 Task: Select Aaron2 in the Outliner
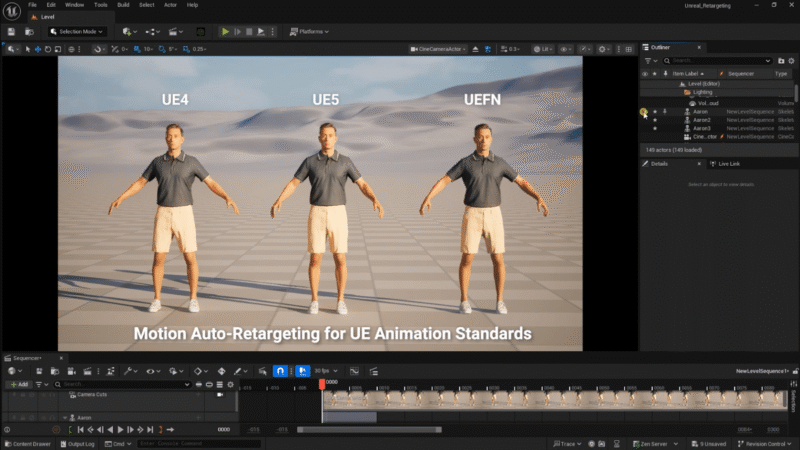702,120
